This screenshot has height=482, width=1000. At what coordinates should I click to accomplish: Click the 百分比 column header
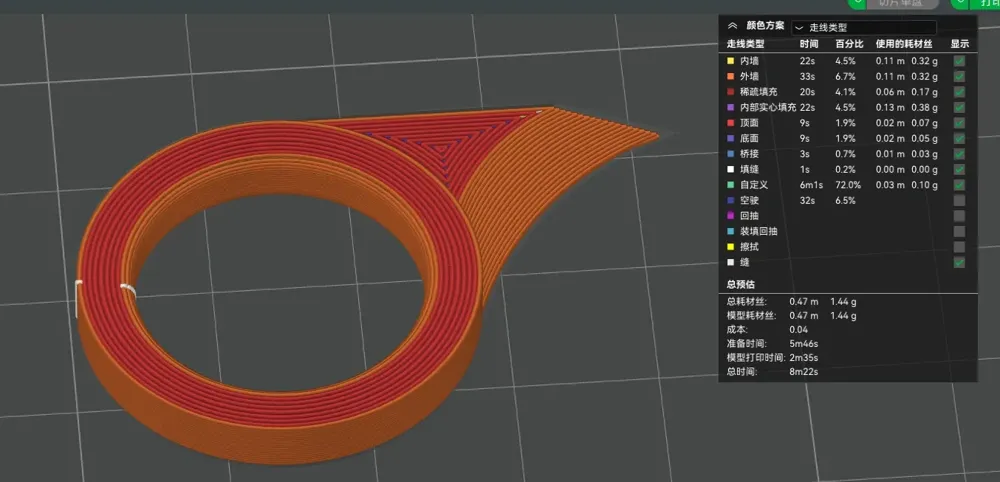point(849,44)
